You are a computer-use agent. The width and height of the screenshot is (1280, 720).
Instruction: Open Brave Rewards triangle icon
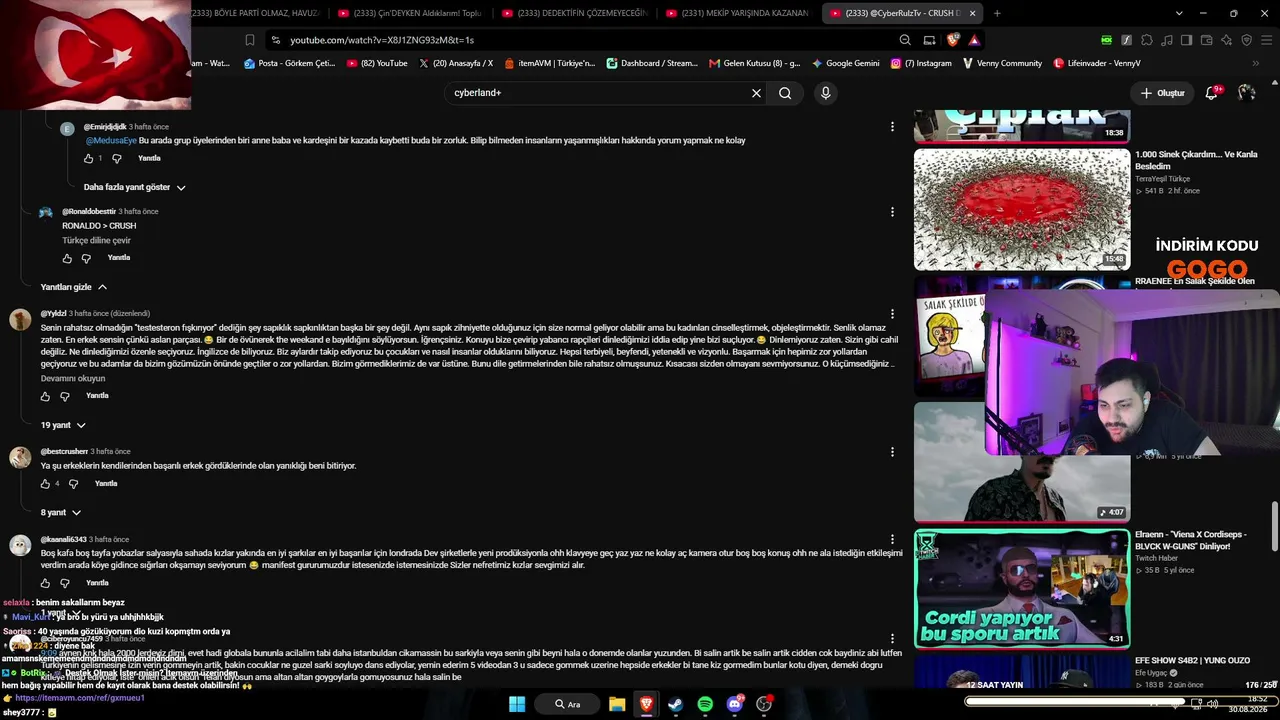973,40
